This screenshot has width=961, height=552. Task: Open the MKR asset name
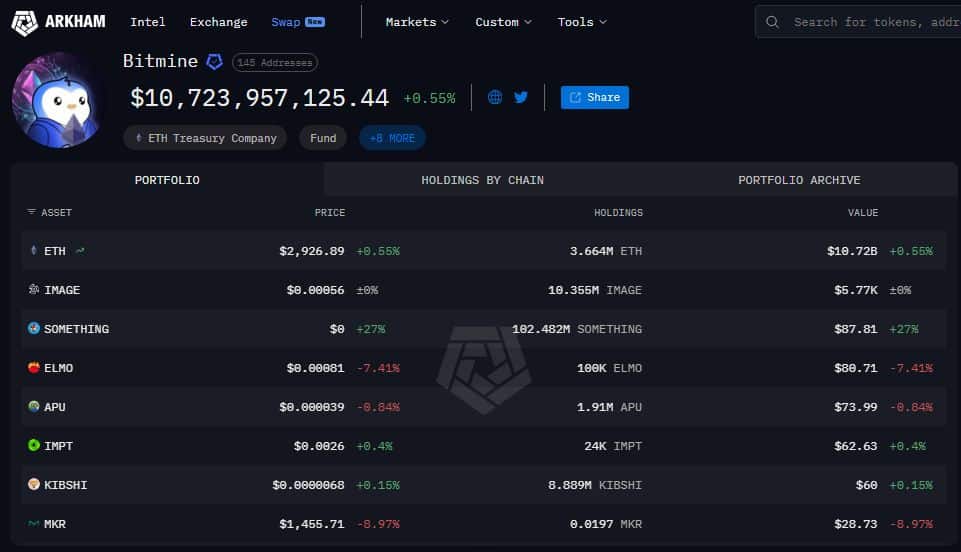pos(55,524)
